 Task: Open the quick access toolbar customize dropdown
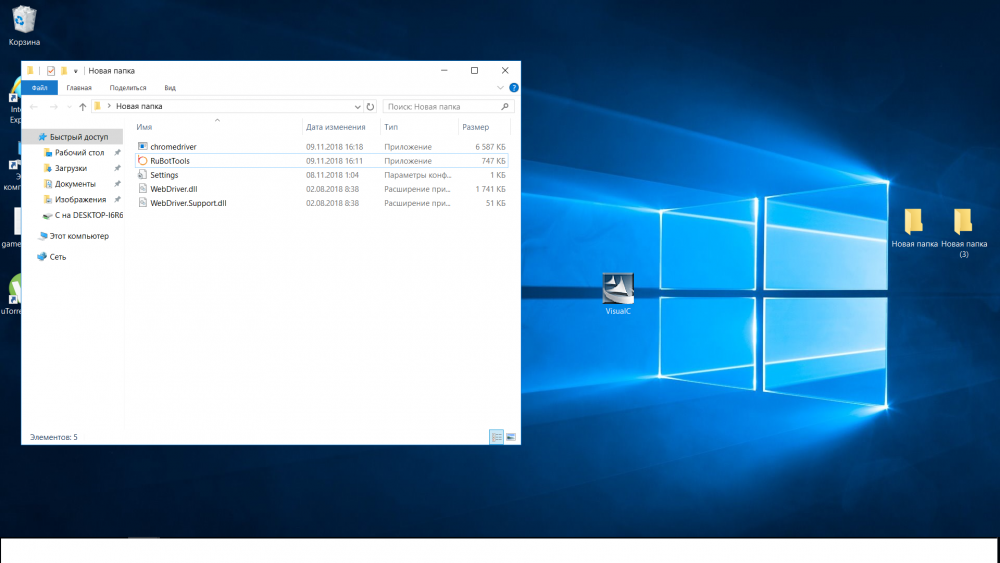(x=76, y=71)
